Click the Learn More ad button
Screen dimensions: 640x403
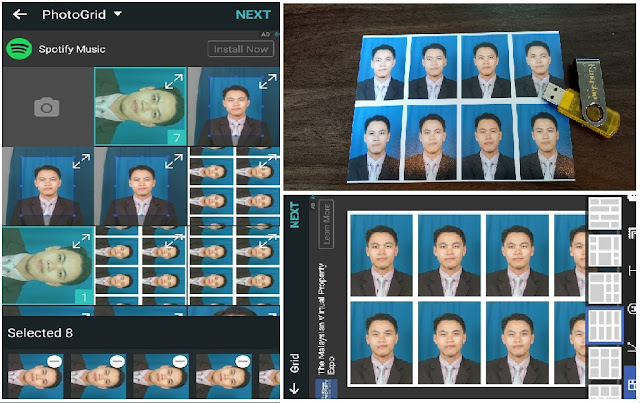coord(326,224)
